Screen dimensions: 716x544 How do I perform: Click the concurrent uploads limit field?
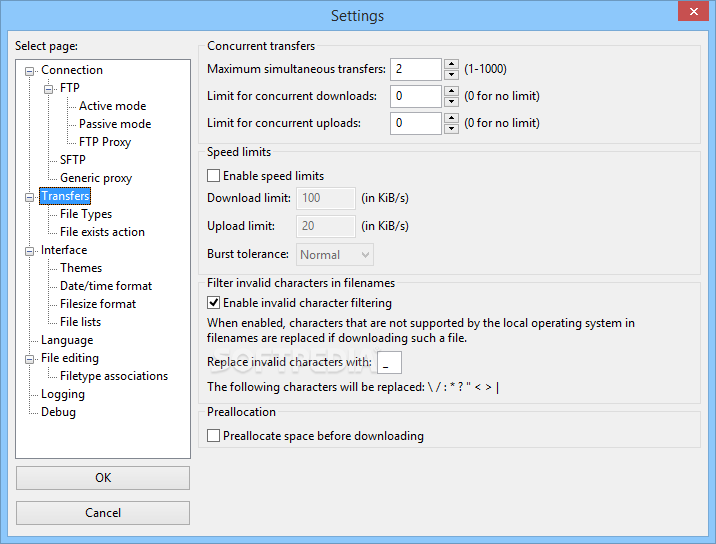coord(416,123)
